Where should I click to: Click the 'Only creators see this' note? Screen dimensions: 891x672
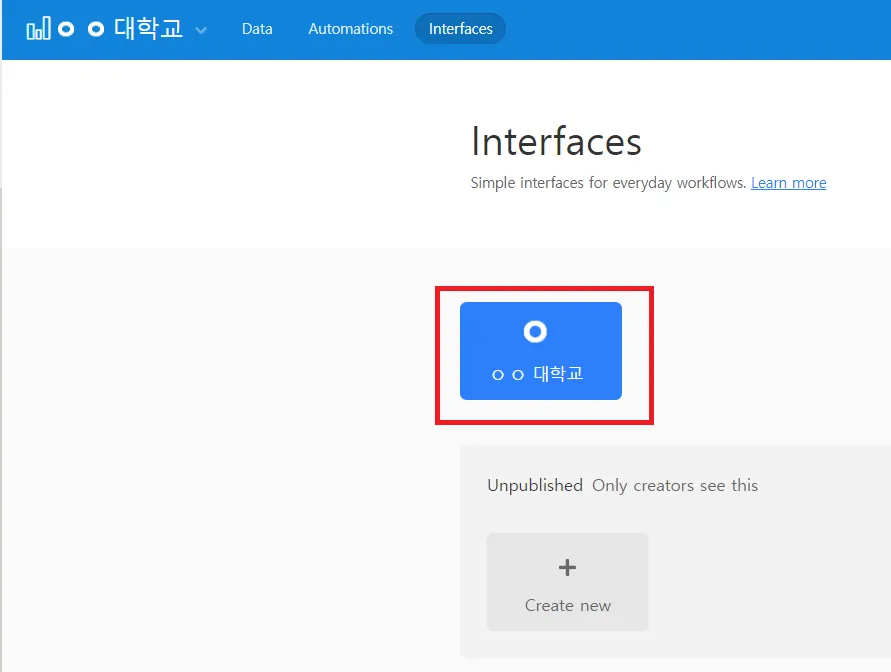(675, 485)
